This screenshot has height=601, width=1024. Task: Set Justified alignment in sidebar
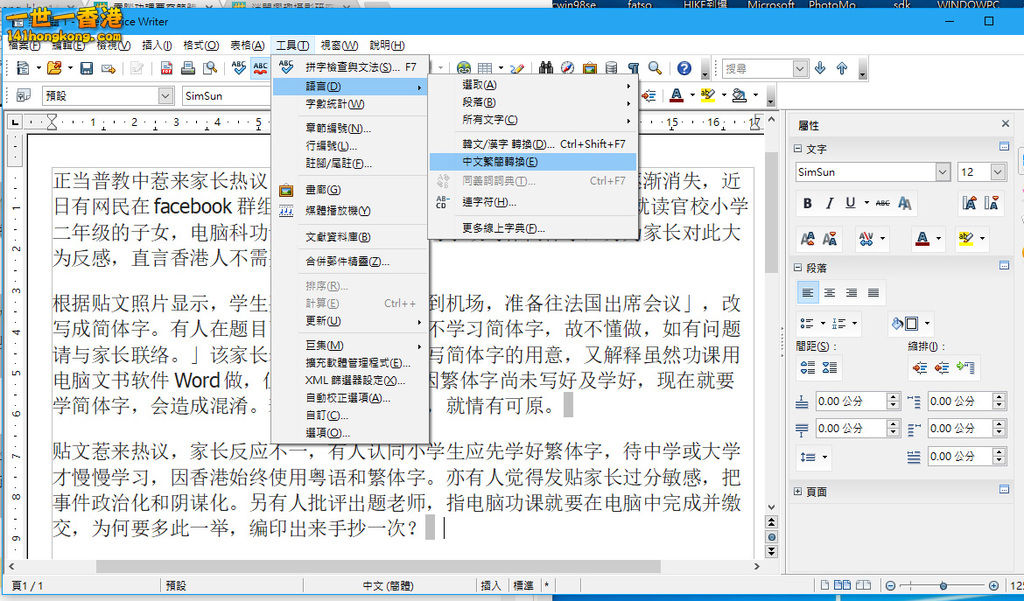tap(873, 293)
